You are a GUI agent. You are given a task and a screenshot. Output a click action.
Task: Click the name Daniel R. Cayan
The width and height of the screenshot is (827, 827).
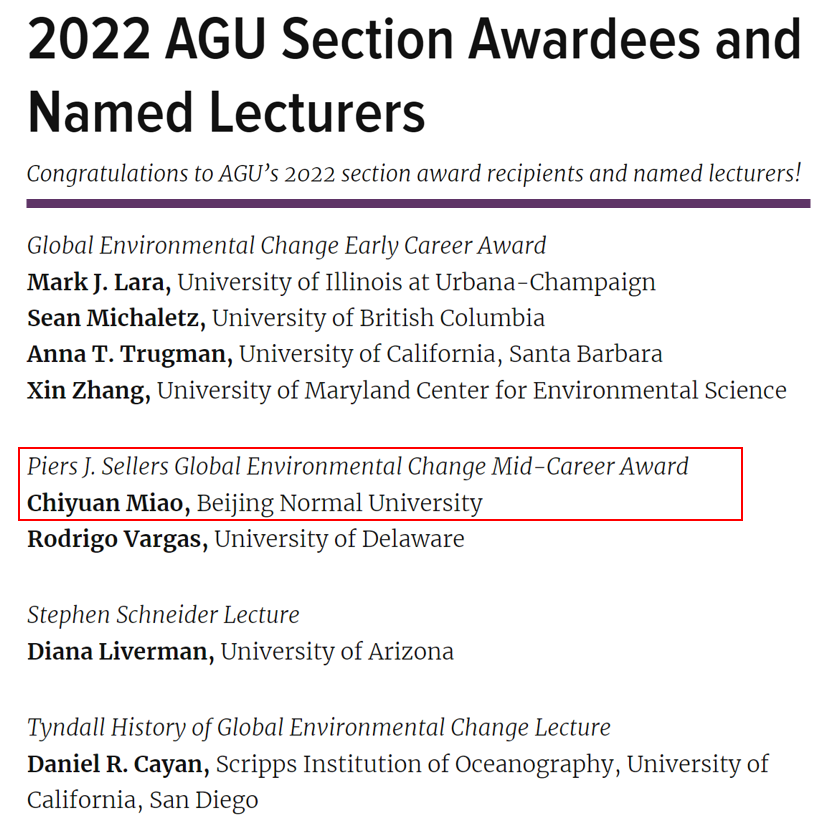(x=118, y=764)
